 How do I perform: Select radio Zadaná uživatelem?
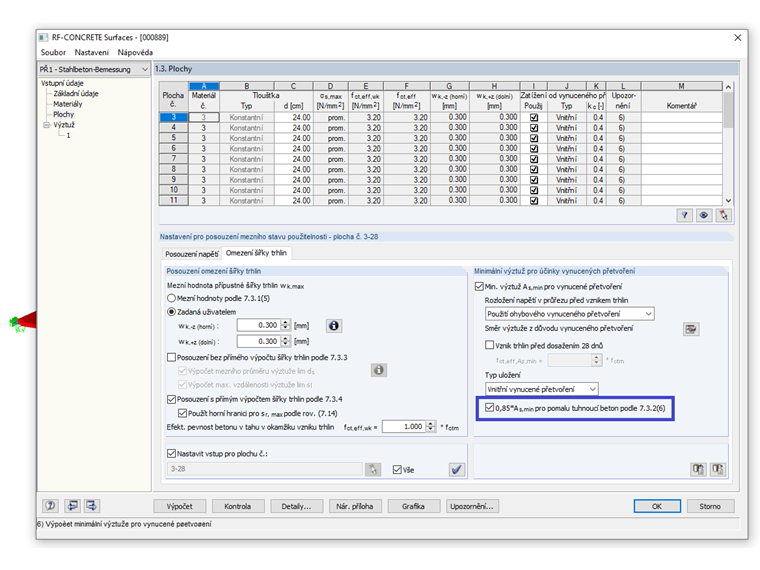coord(171,312)
